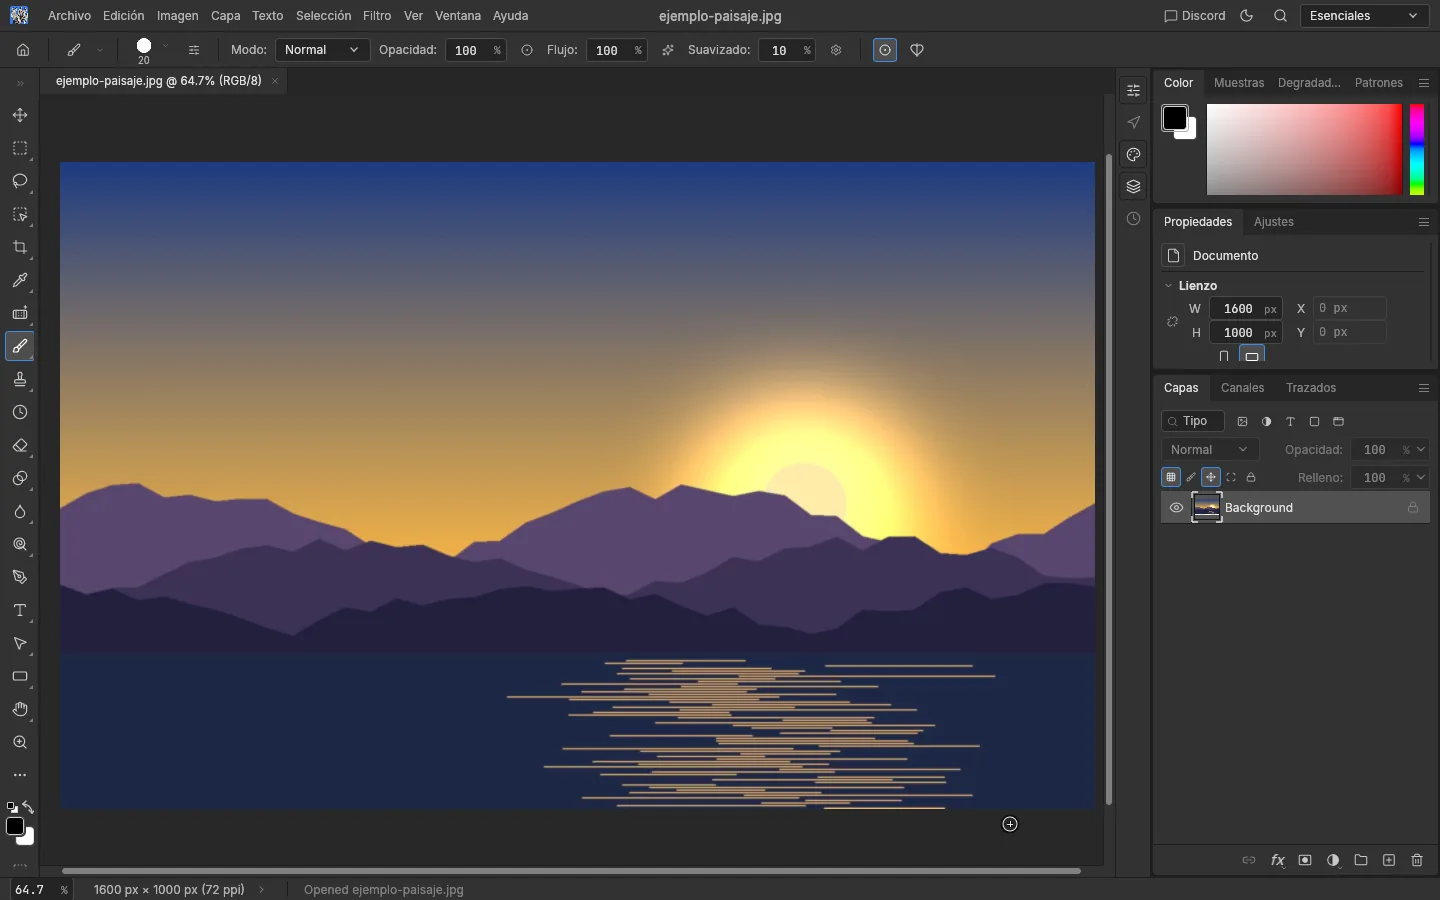The image size is (1440, 900).
Task: Toggle lock image pixels brush button
Action: coord(1191,477)
